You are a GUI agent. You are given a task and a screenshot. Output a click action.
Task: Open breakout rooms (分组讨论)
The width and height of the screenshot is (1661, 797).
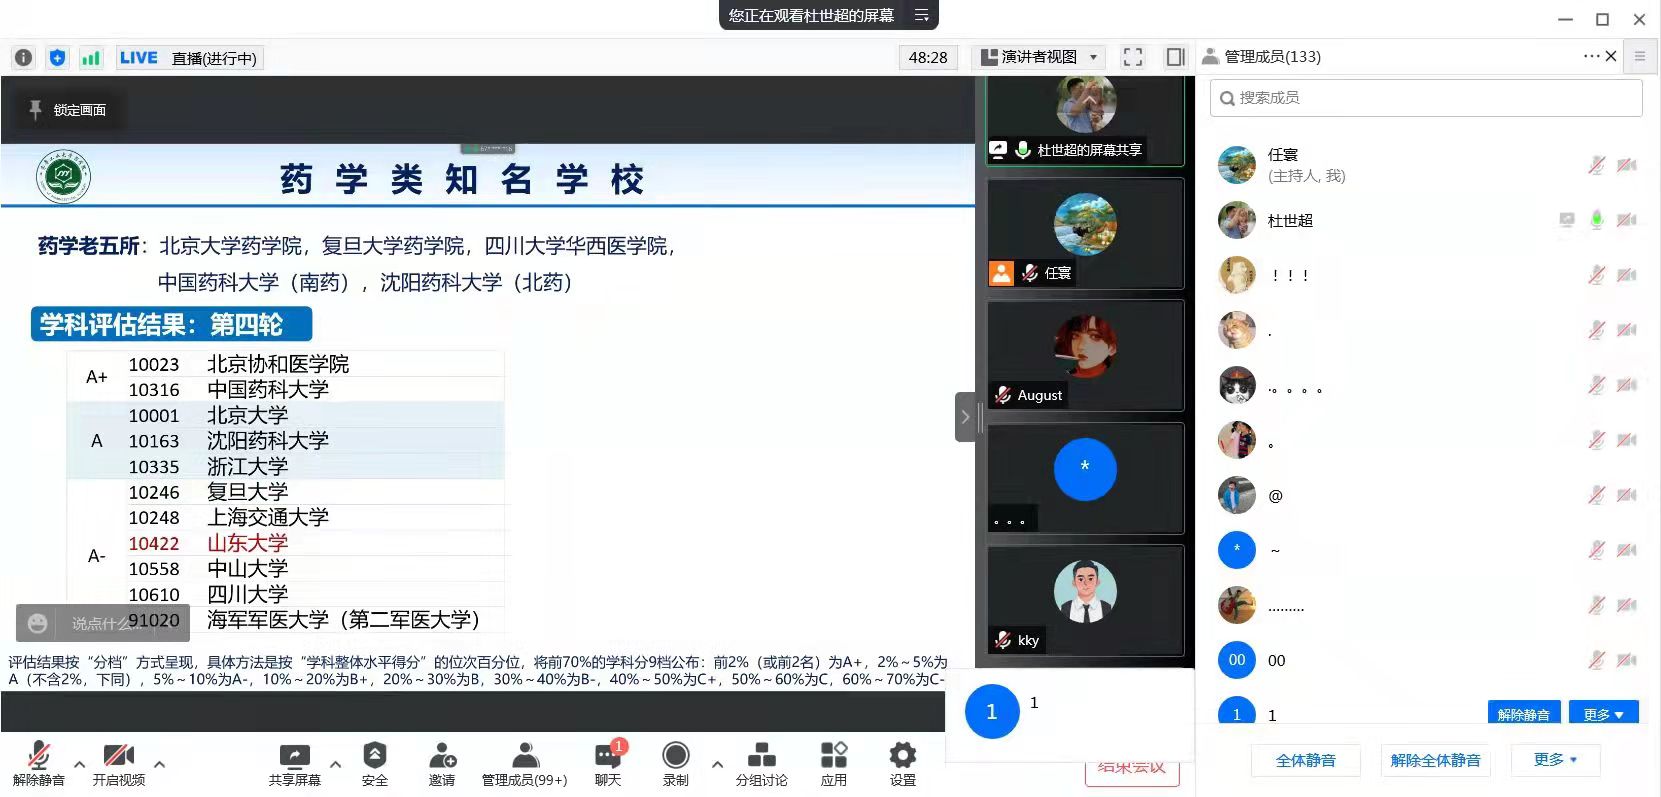(x=762, y=765)
